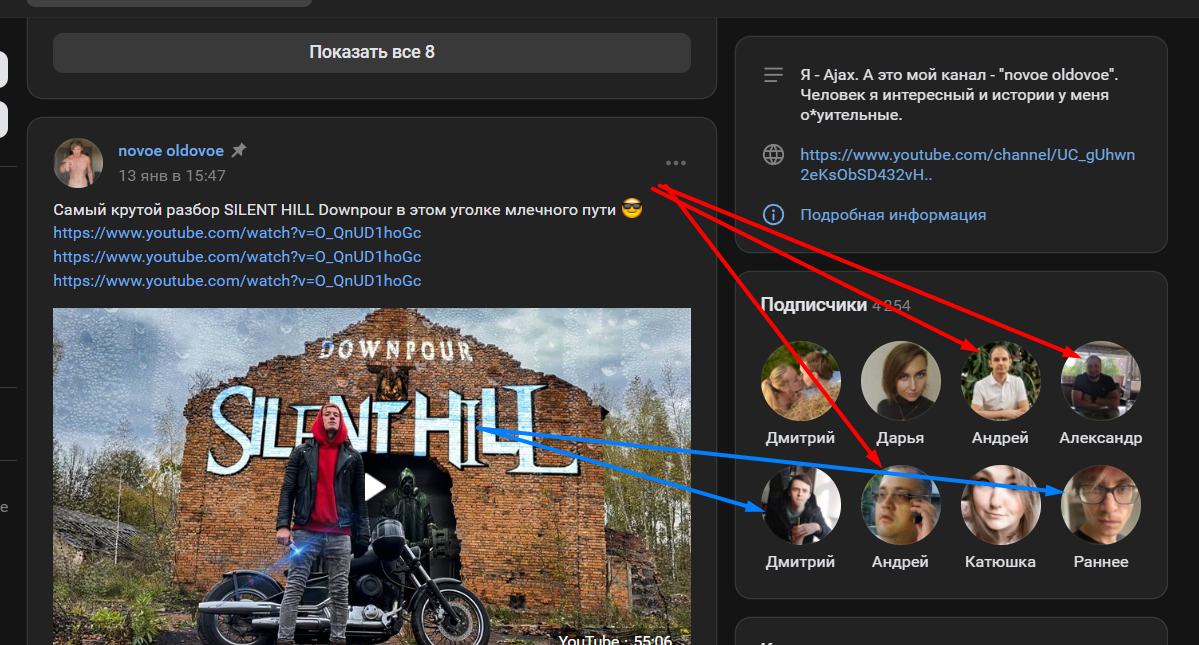Open the YouTube channel link in community info
Image resolution: width=1199 pixels, height=645 pixels.
[967, 164]
